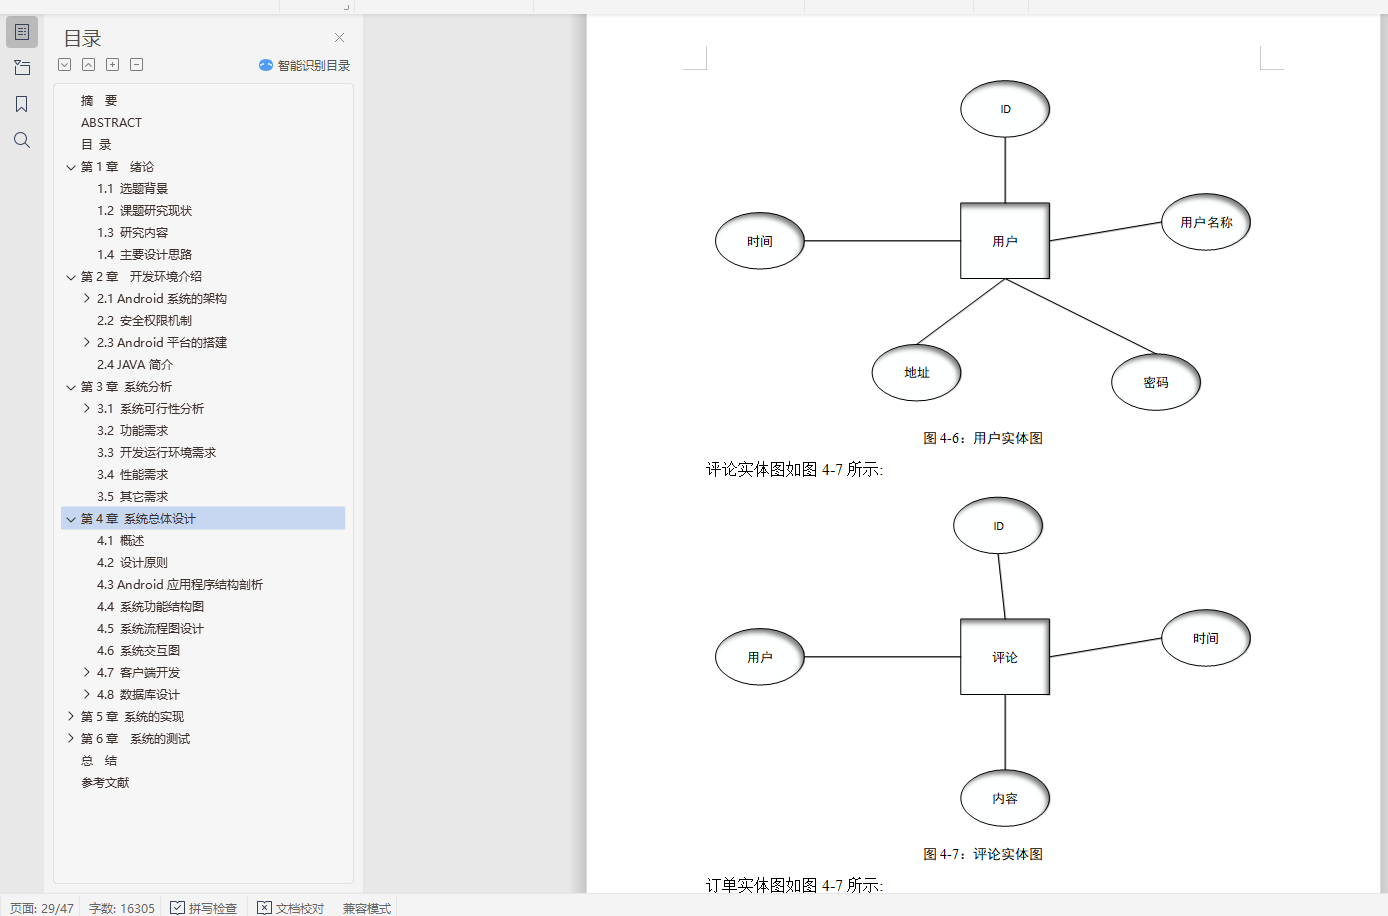This screenshot has width=1388, height=916.
Task: Expand the 3.1 系统可行性分析 node
Action: [x=87, y=409]
